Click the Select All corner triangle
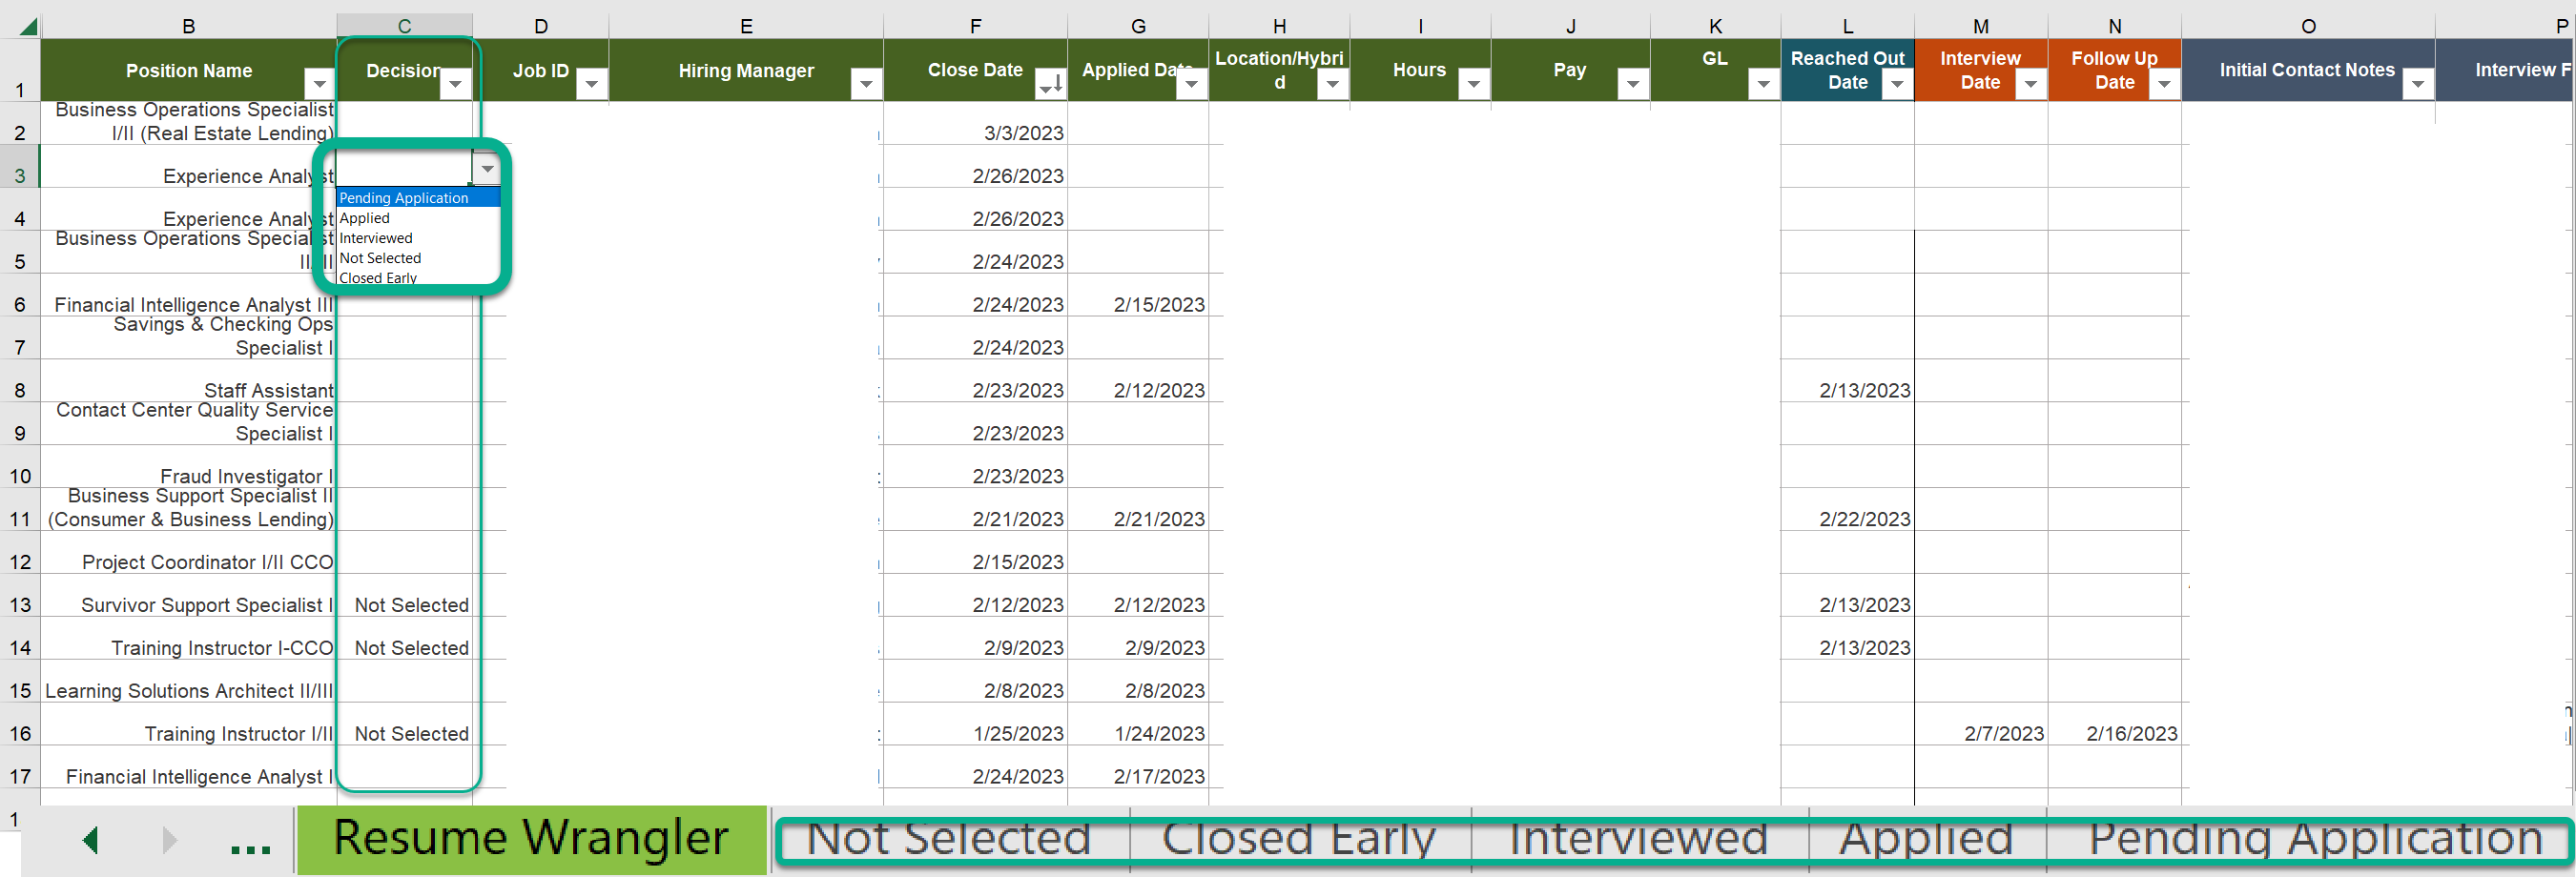The width and height of the screenshot is (2576, 877). tap(28, 26)
